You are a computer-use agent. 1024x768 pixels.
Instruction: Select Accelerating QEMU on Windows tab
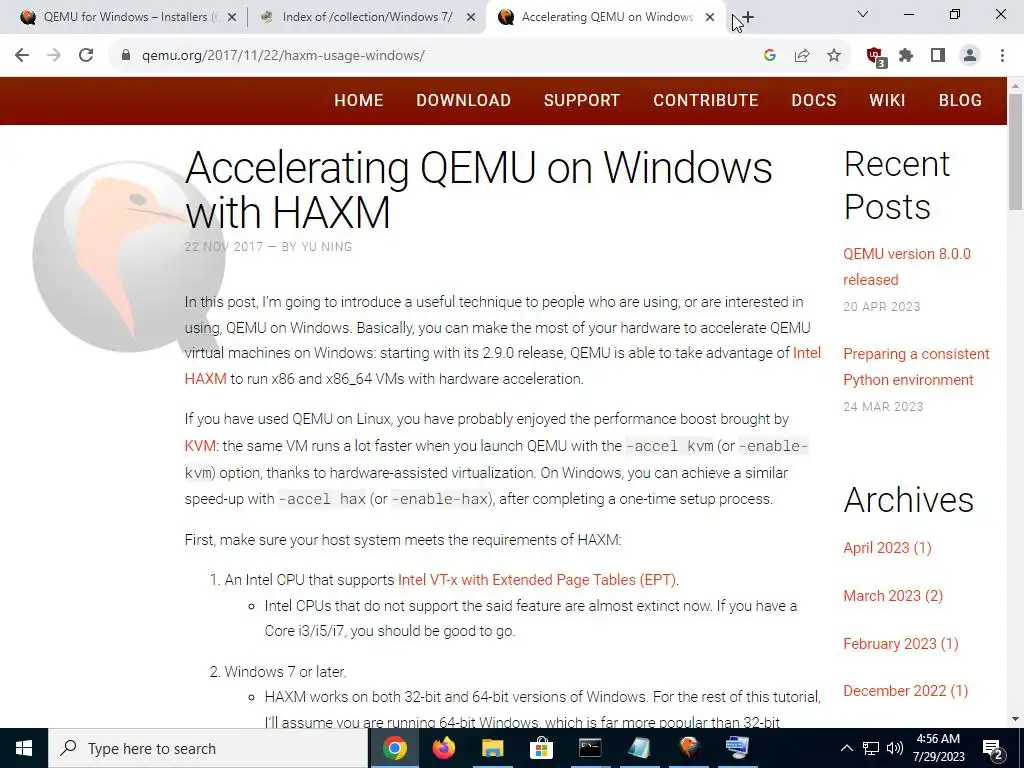[605, 17]
